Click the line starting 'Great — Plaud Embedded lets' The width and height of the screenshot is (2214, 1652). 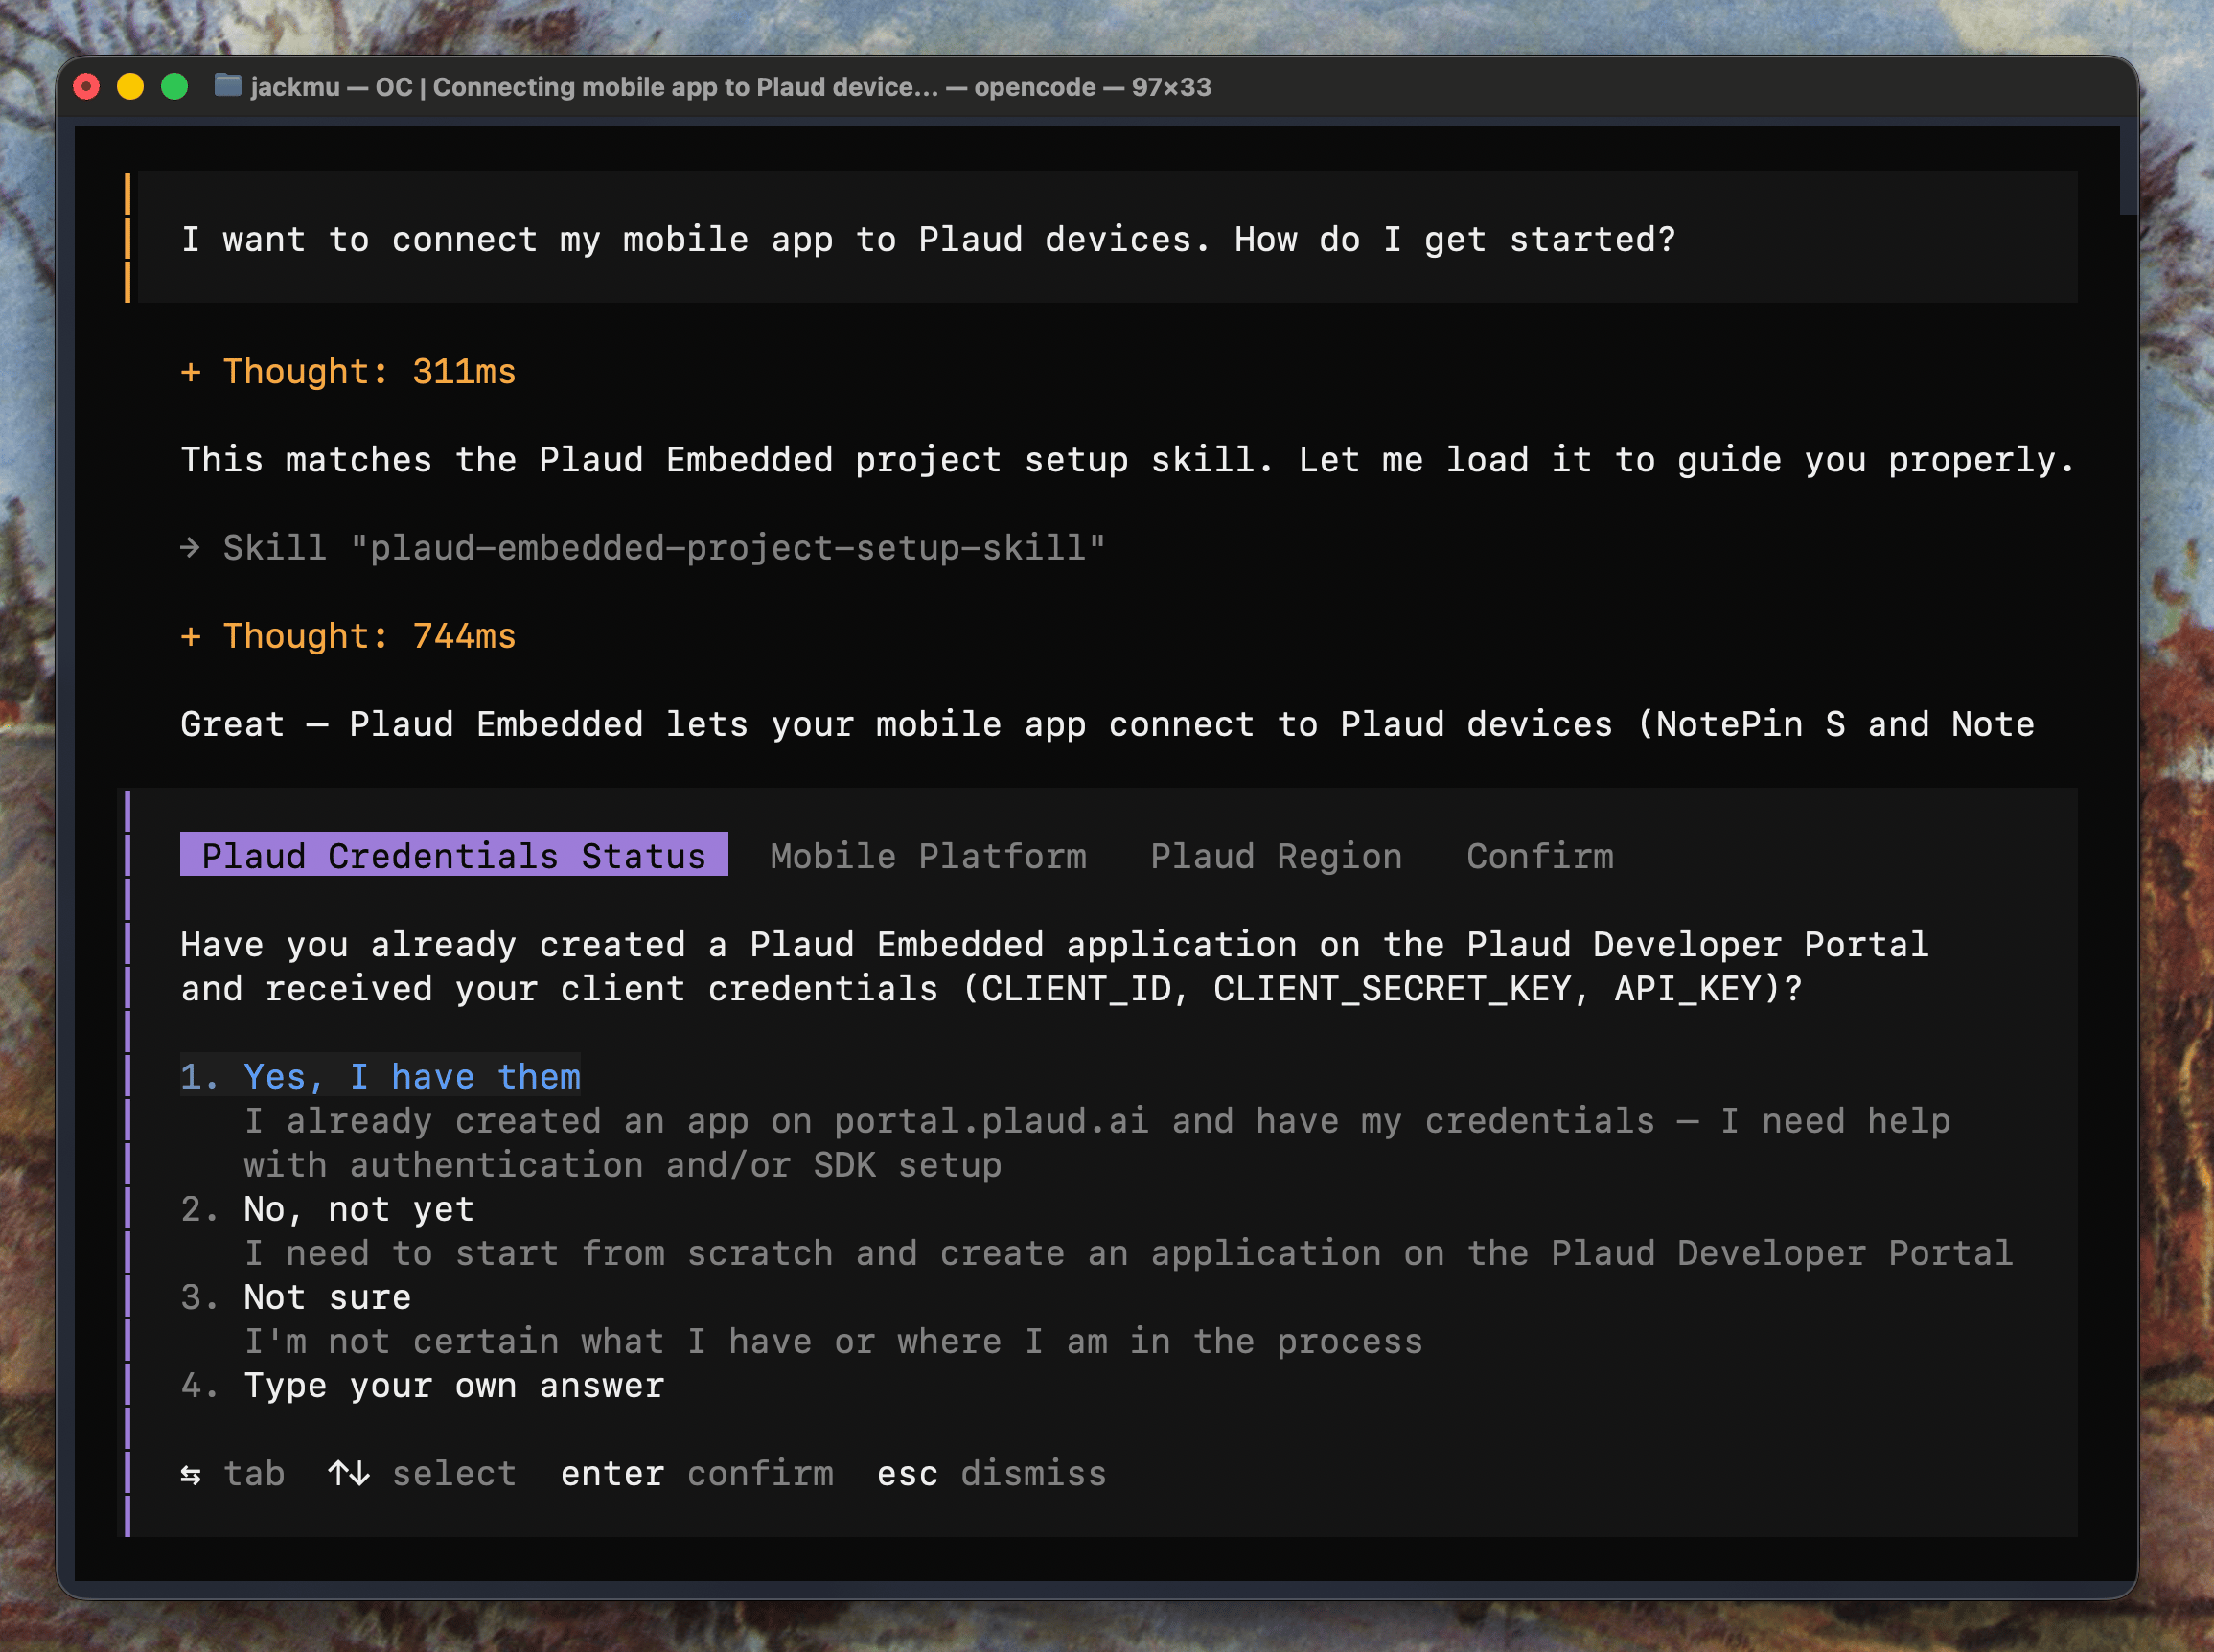(x=1107, y=723)
